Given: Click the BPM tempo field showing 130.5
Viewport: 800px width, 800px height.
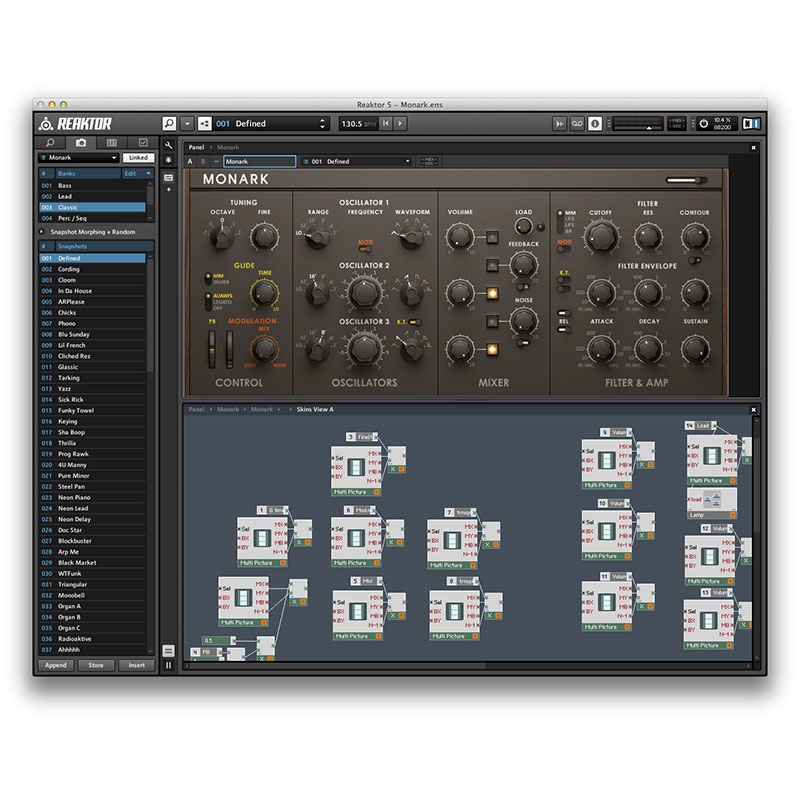Looking at the screenshot, I should [353, 124].
